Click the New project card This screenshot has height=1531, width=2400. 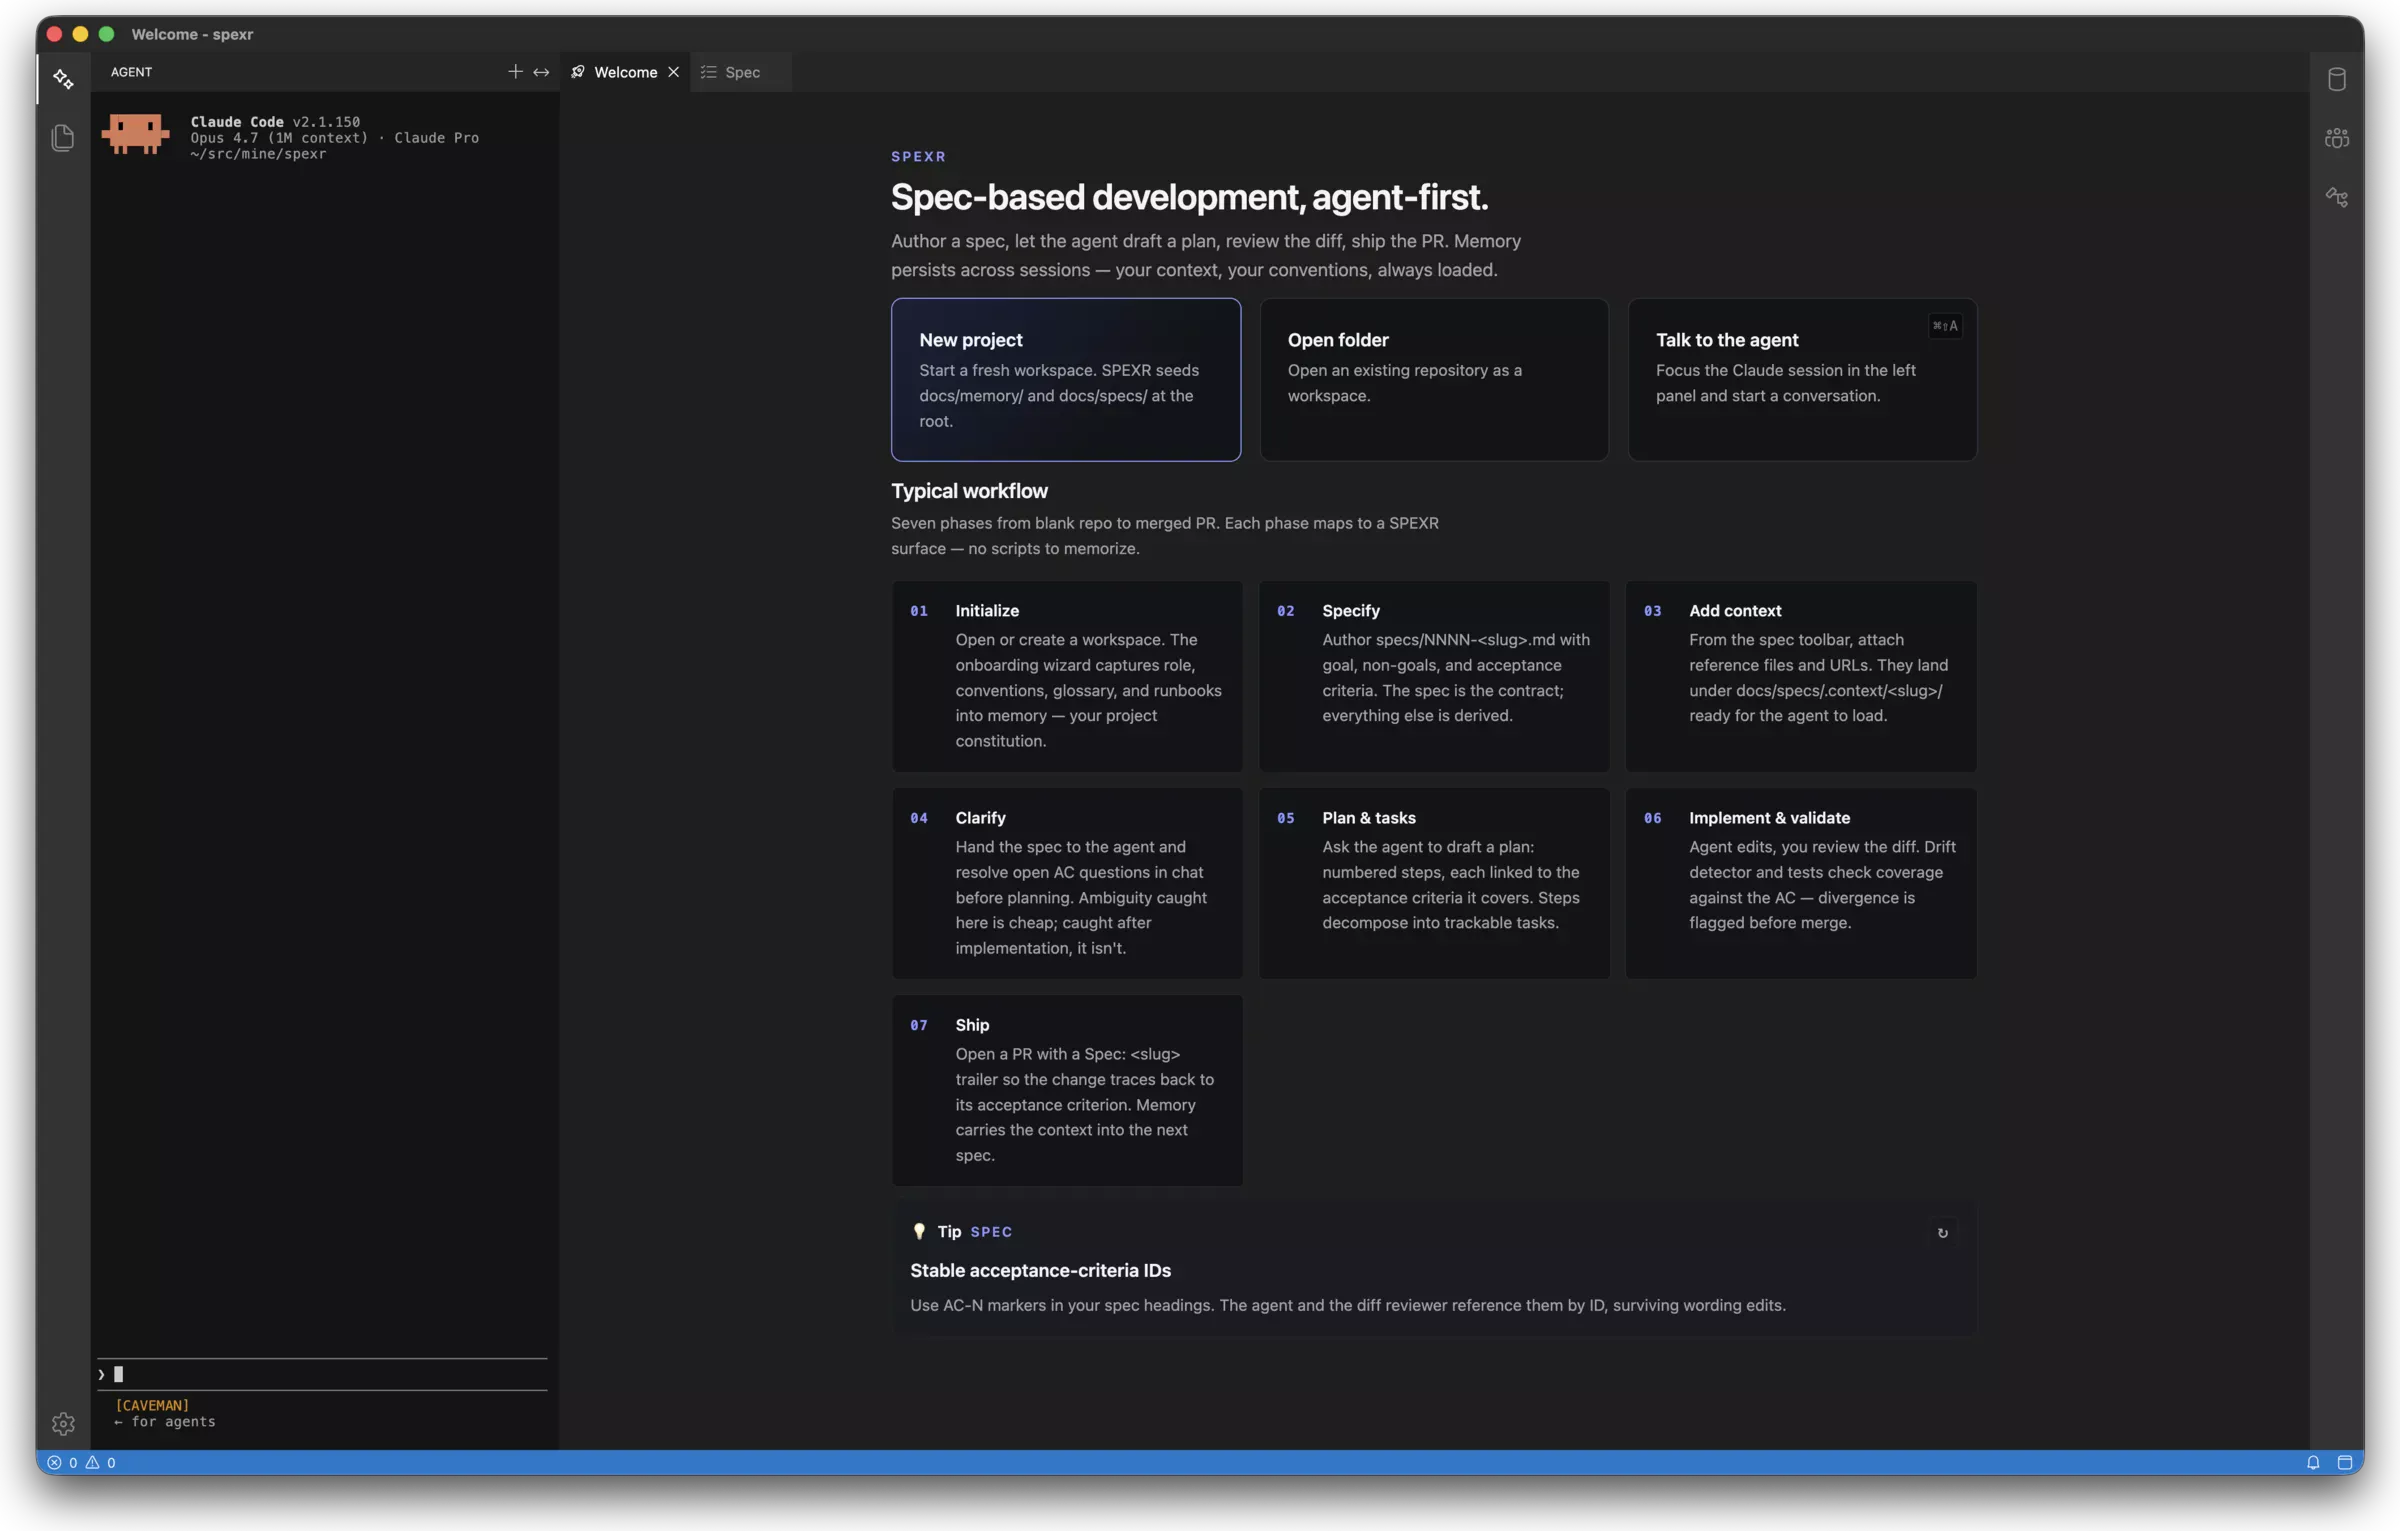pyautogui.click(x=1066, y=380)
